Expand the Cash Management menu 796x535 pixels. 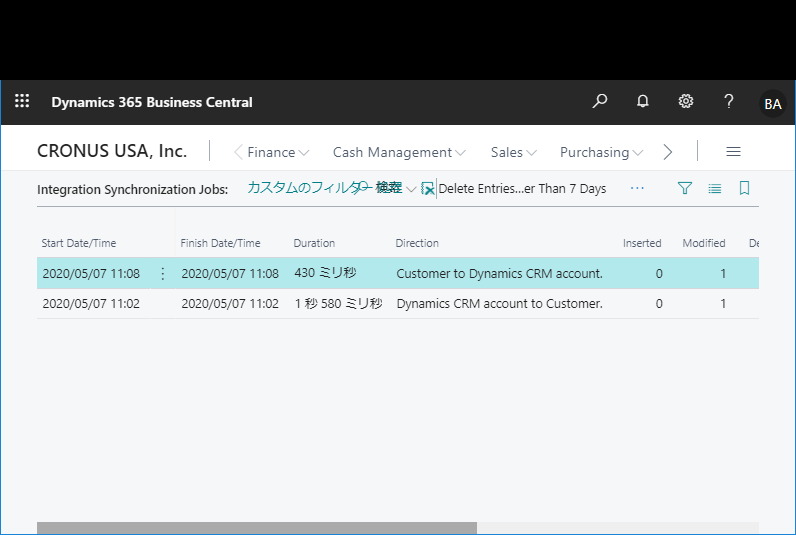coord(399,152)
